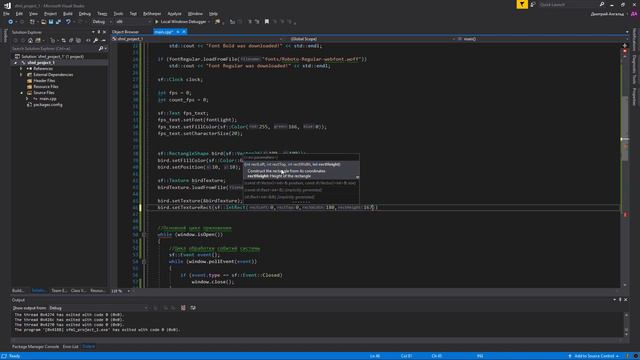Image resolution: width=640 pixels, height=360 pixels.
Task: Click the feedback icon beside Quick Launch
Action: tap(533, 4)
